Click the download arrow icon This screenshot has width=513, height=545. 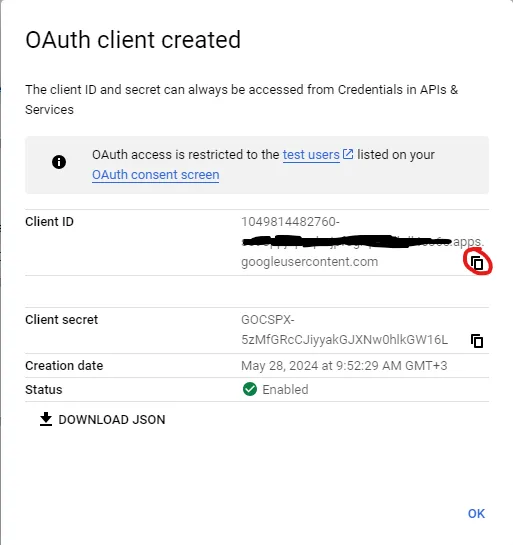click(x=46, y=419)
